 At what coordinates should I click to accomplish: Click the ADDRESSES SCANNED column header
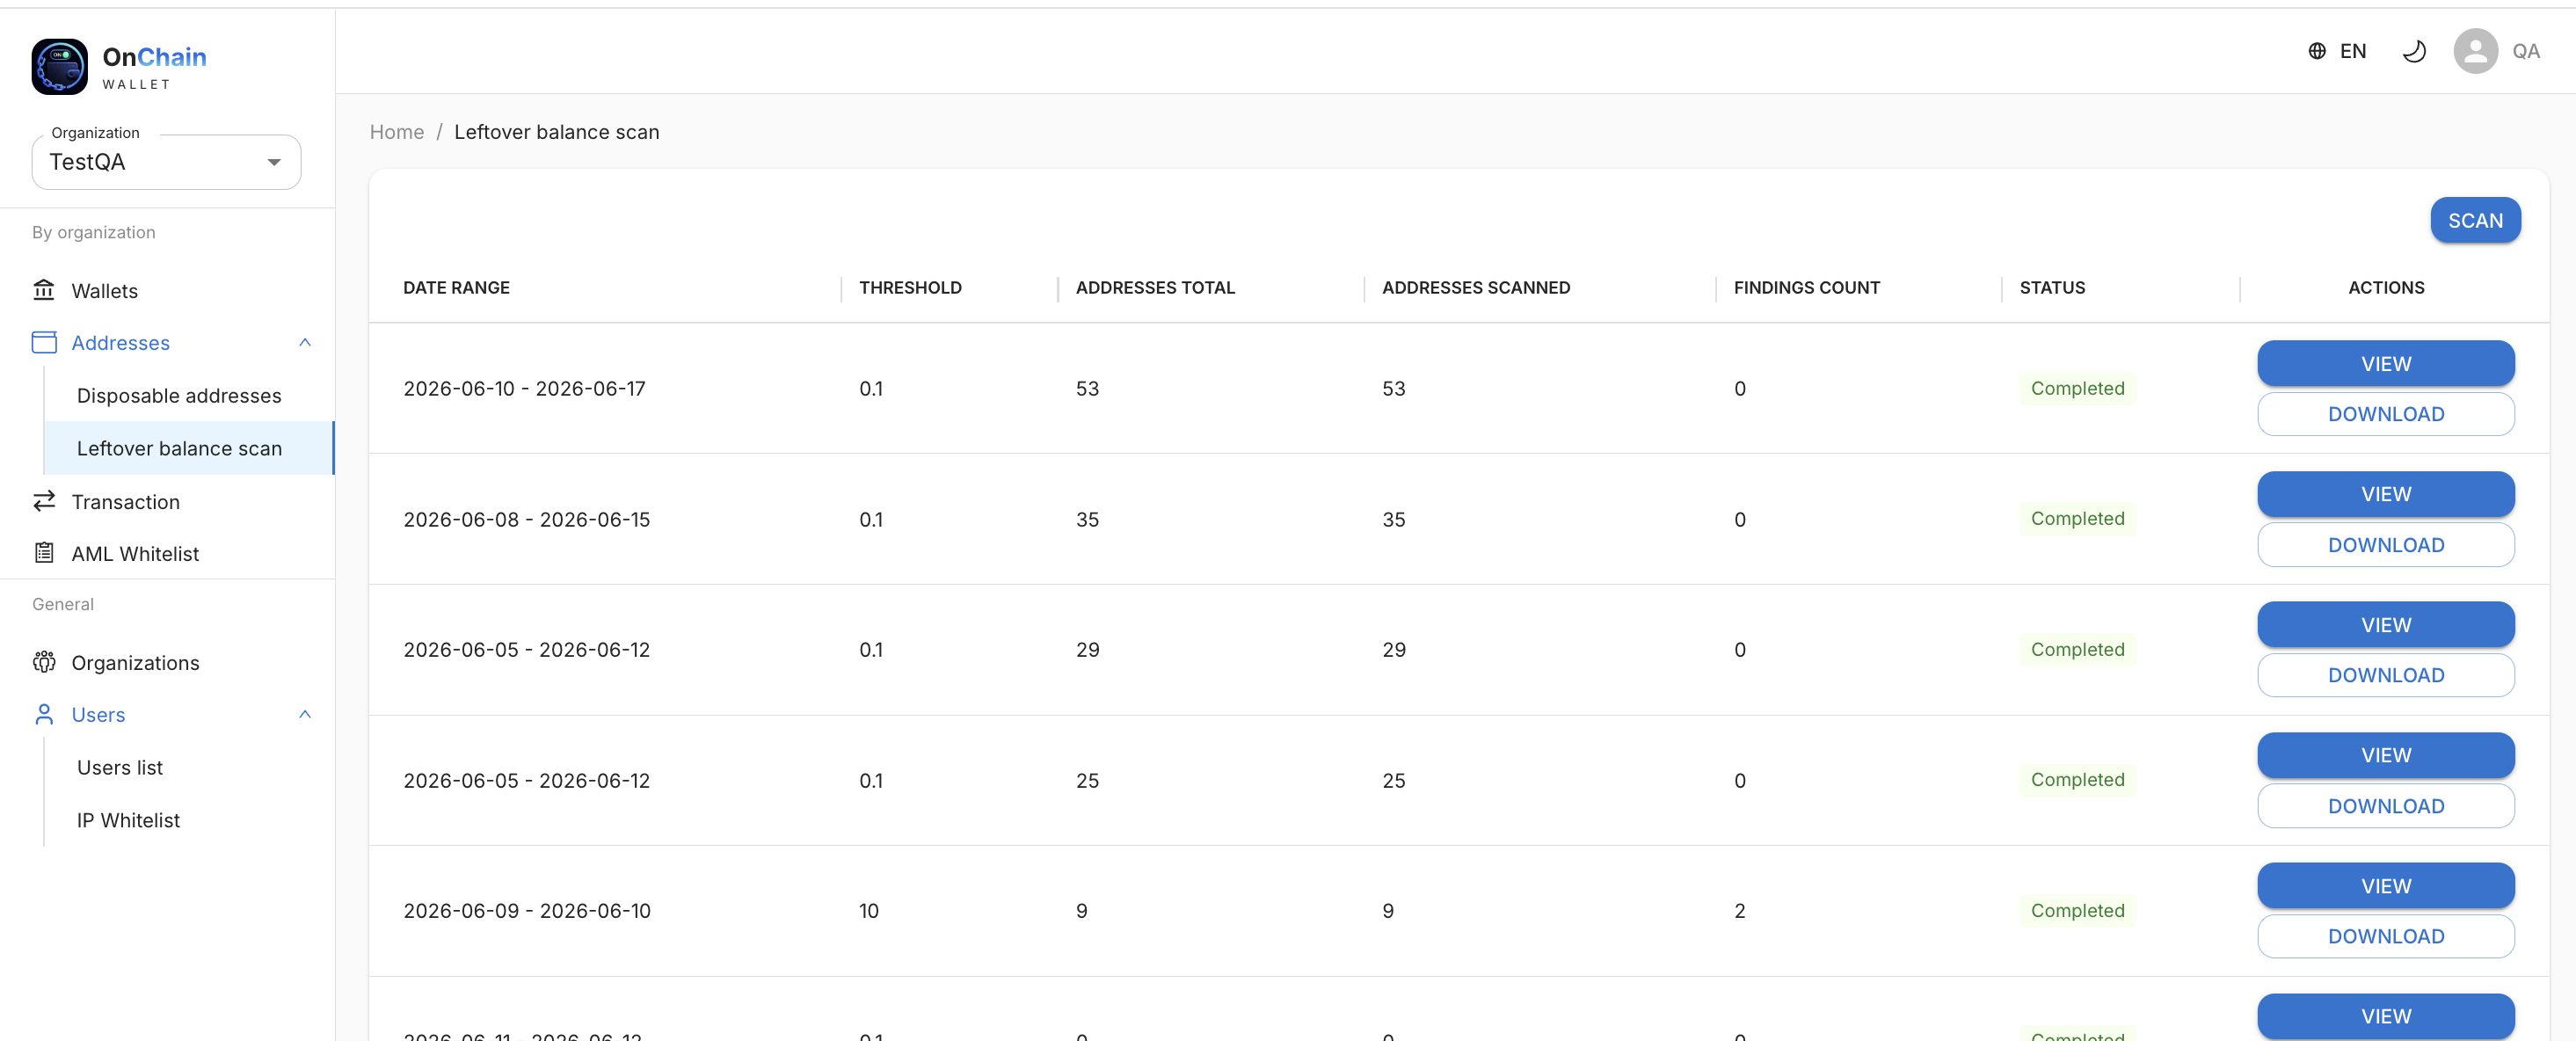coord(1476,287)
